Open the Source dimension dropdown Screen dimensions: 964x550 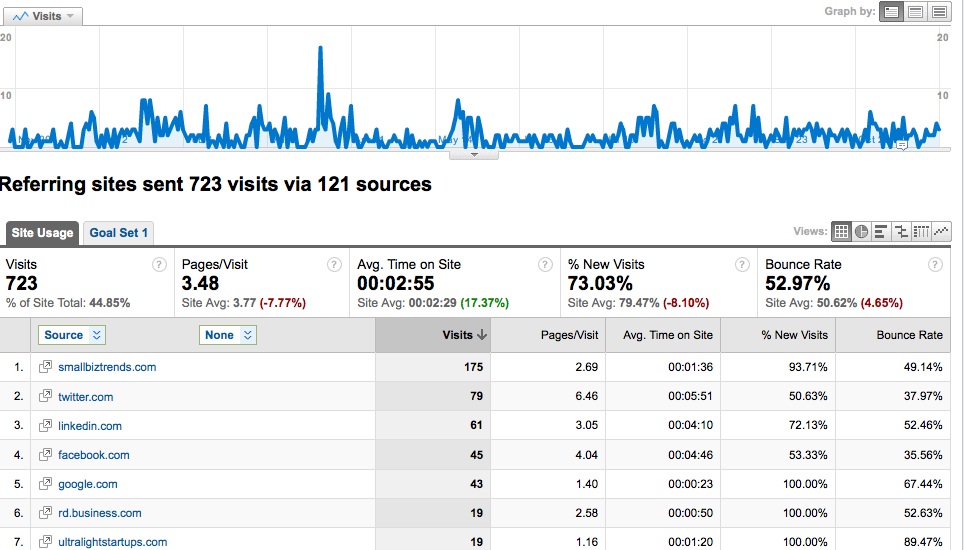tap(72, 335)
